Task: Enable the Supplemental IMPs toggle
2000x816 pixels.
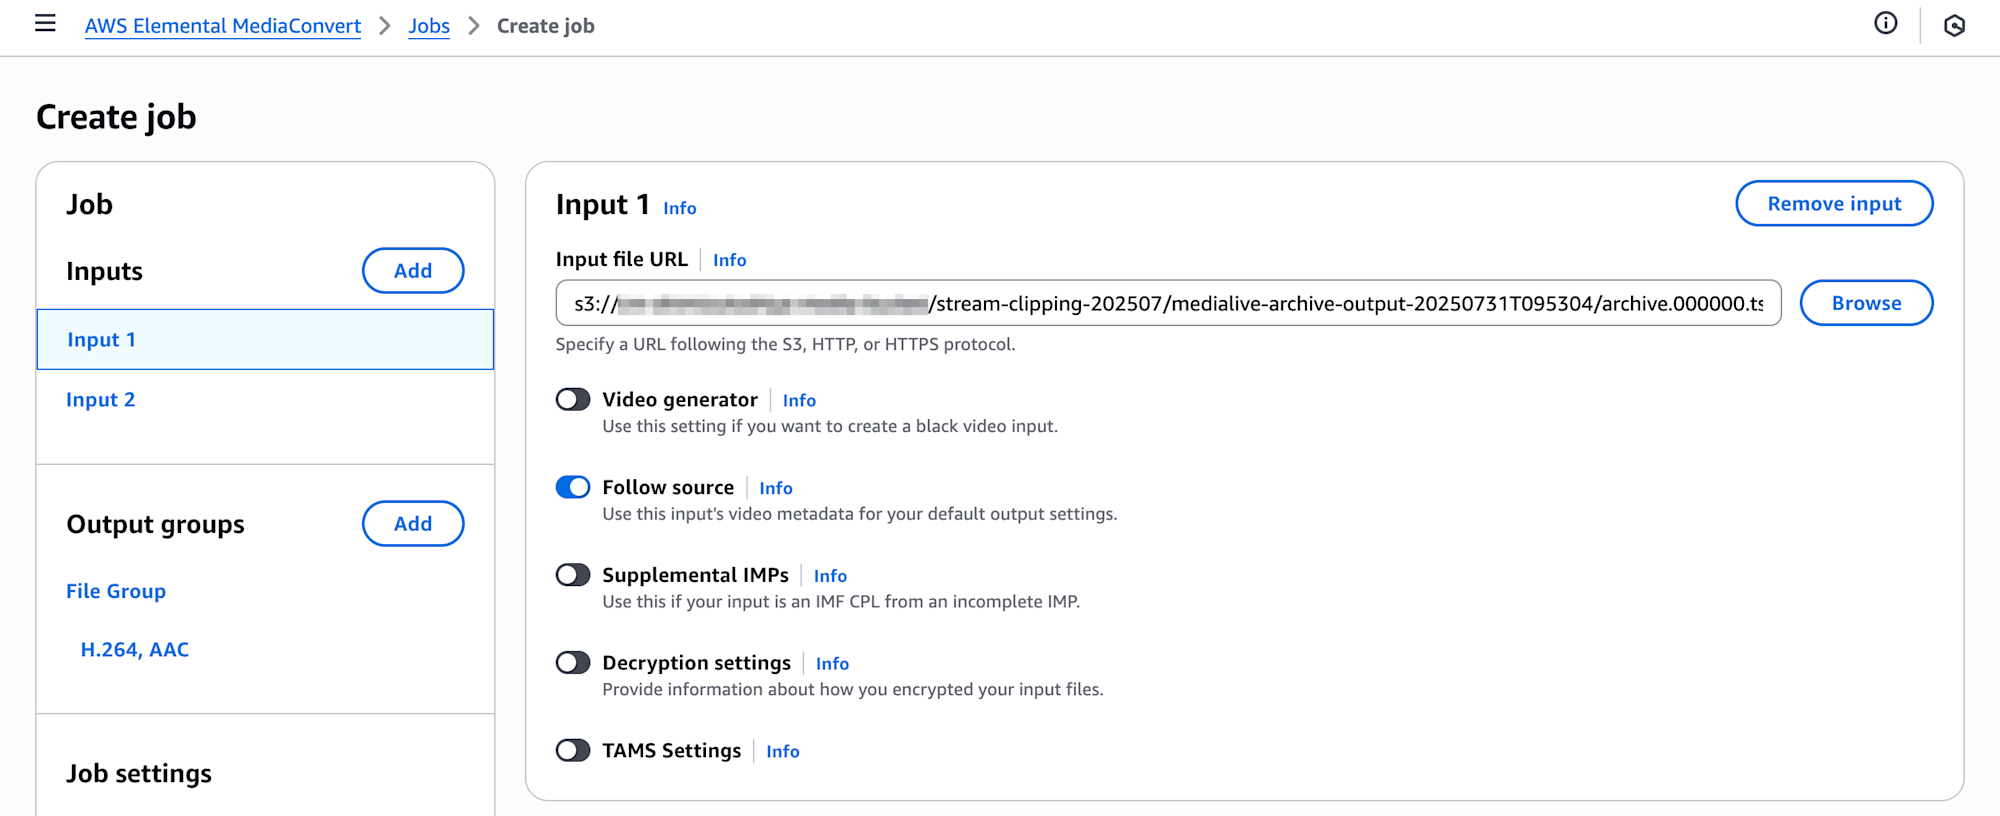Action: 573,575
